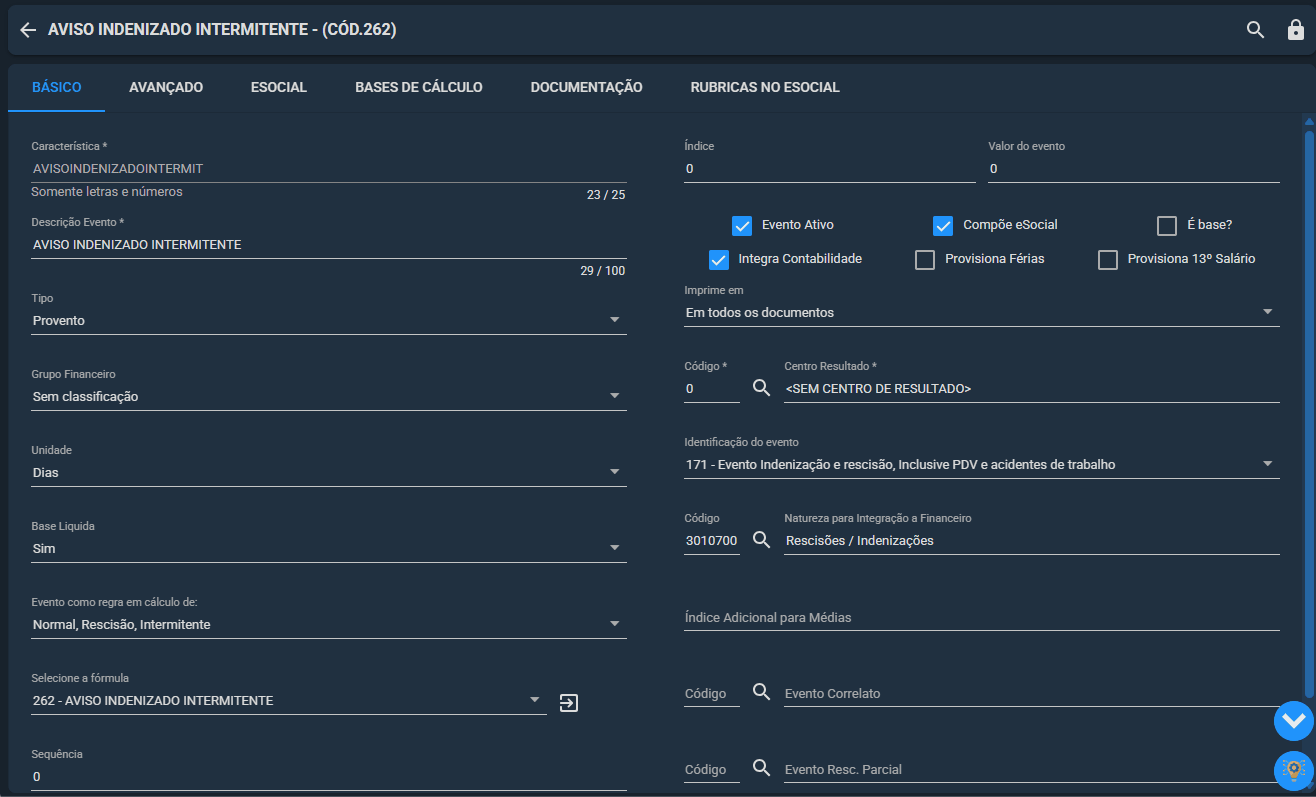Enable the Provisiona Férias checkbox
1316x797 pixels.
925,259
